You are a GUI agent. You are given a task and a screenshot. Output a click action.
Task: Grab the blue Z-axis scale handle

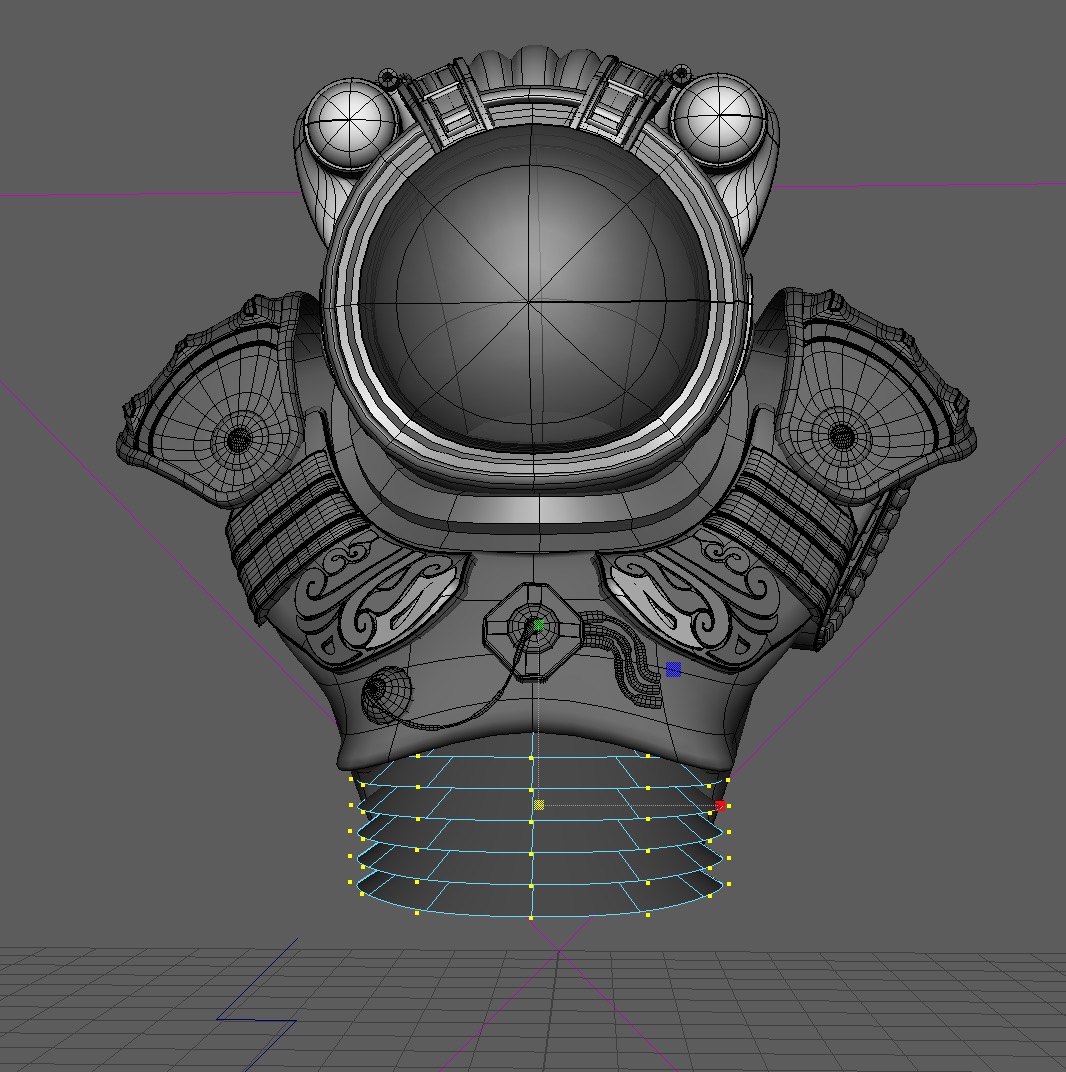point(673,669)
